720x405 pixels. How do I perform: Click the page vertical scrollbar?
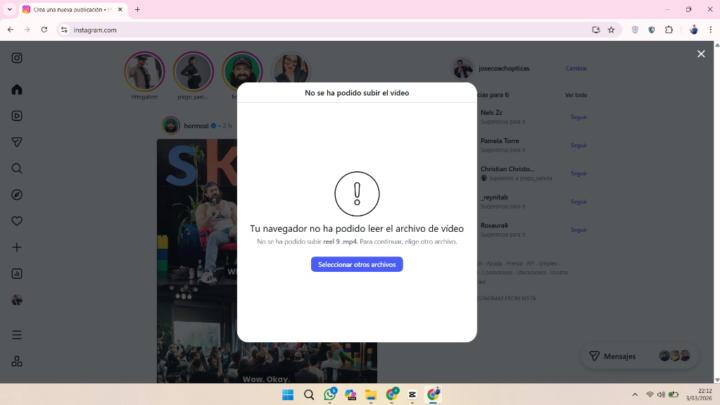(x=717, y=212)
